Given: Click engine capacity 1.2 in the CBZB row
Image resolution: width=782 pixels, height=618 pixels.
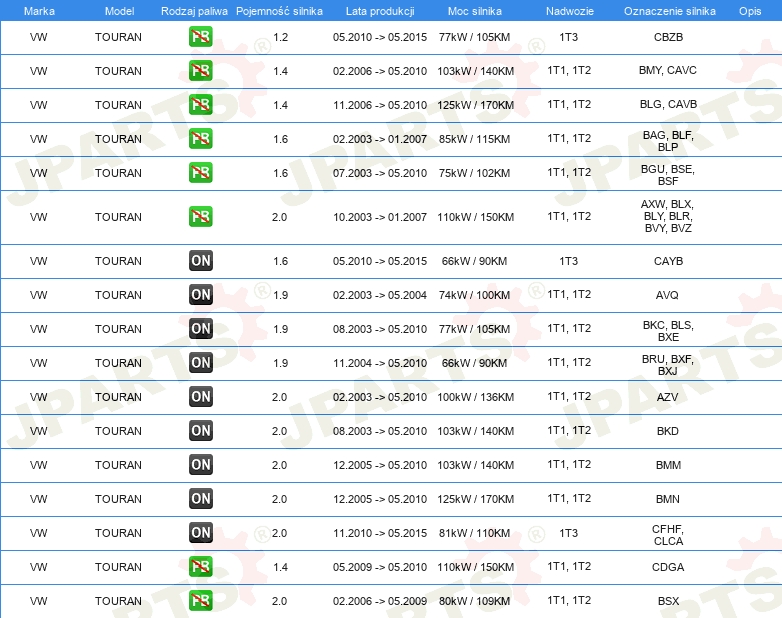Looking at the screenshot, I should click(x=280, y=37).
